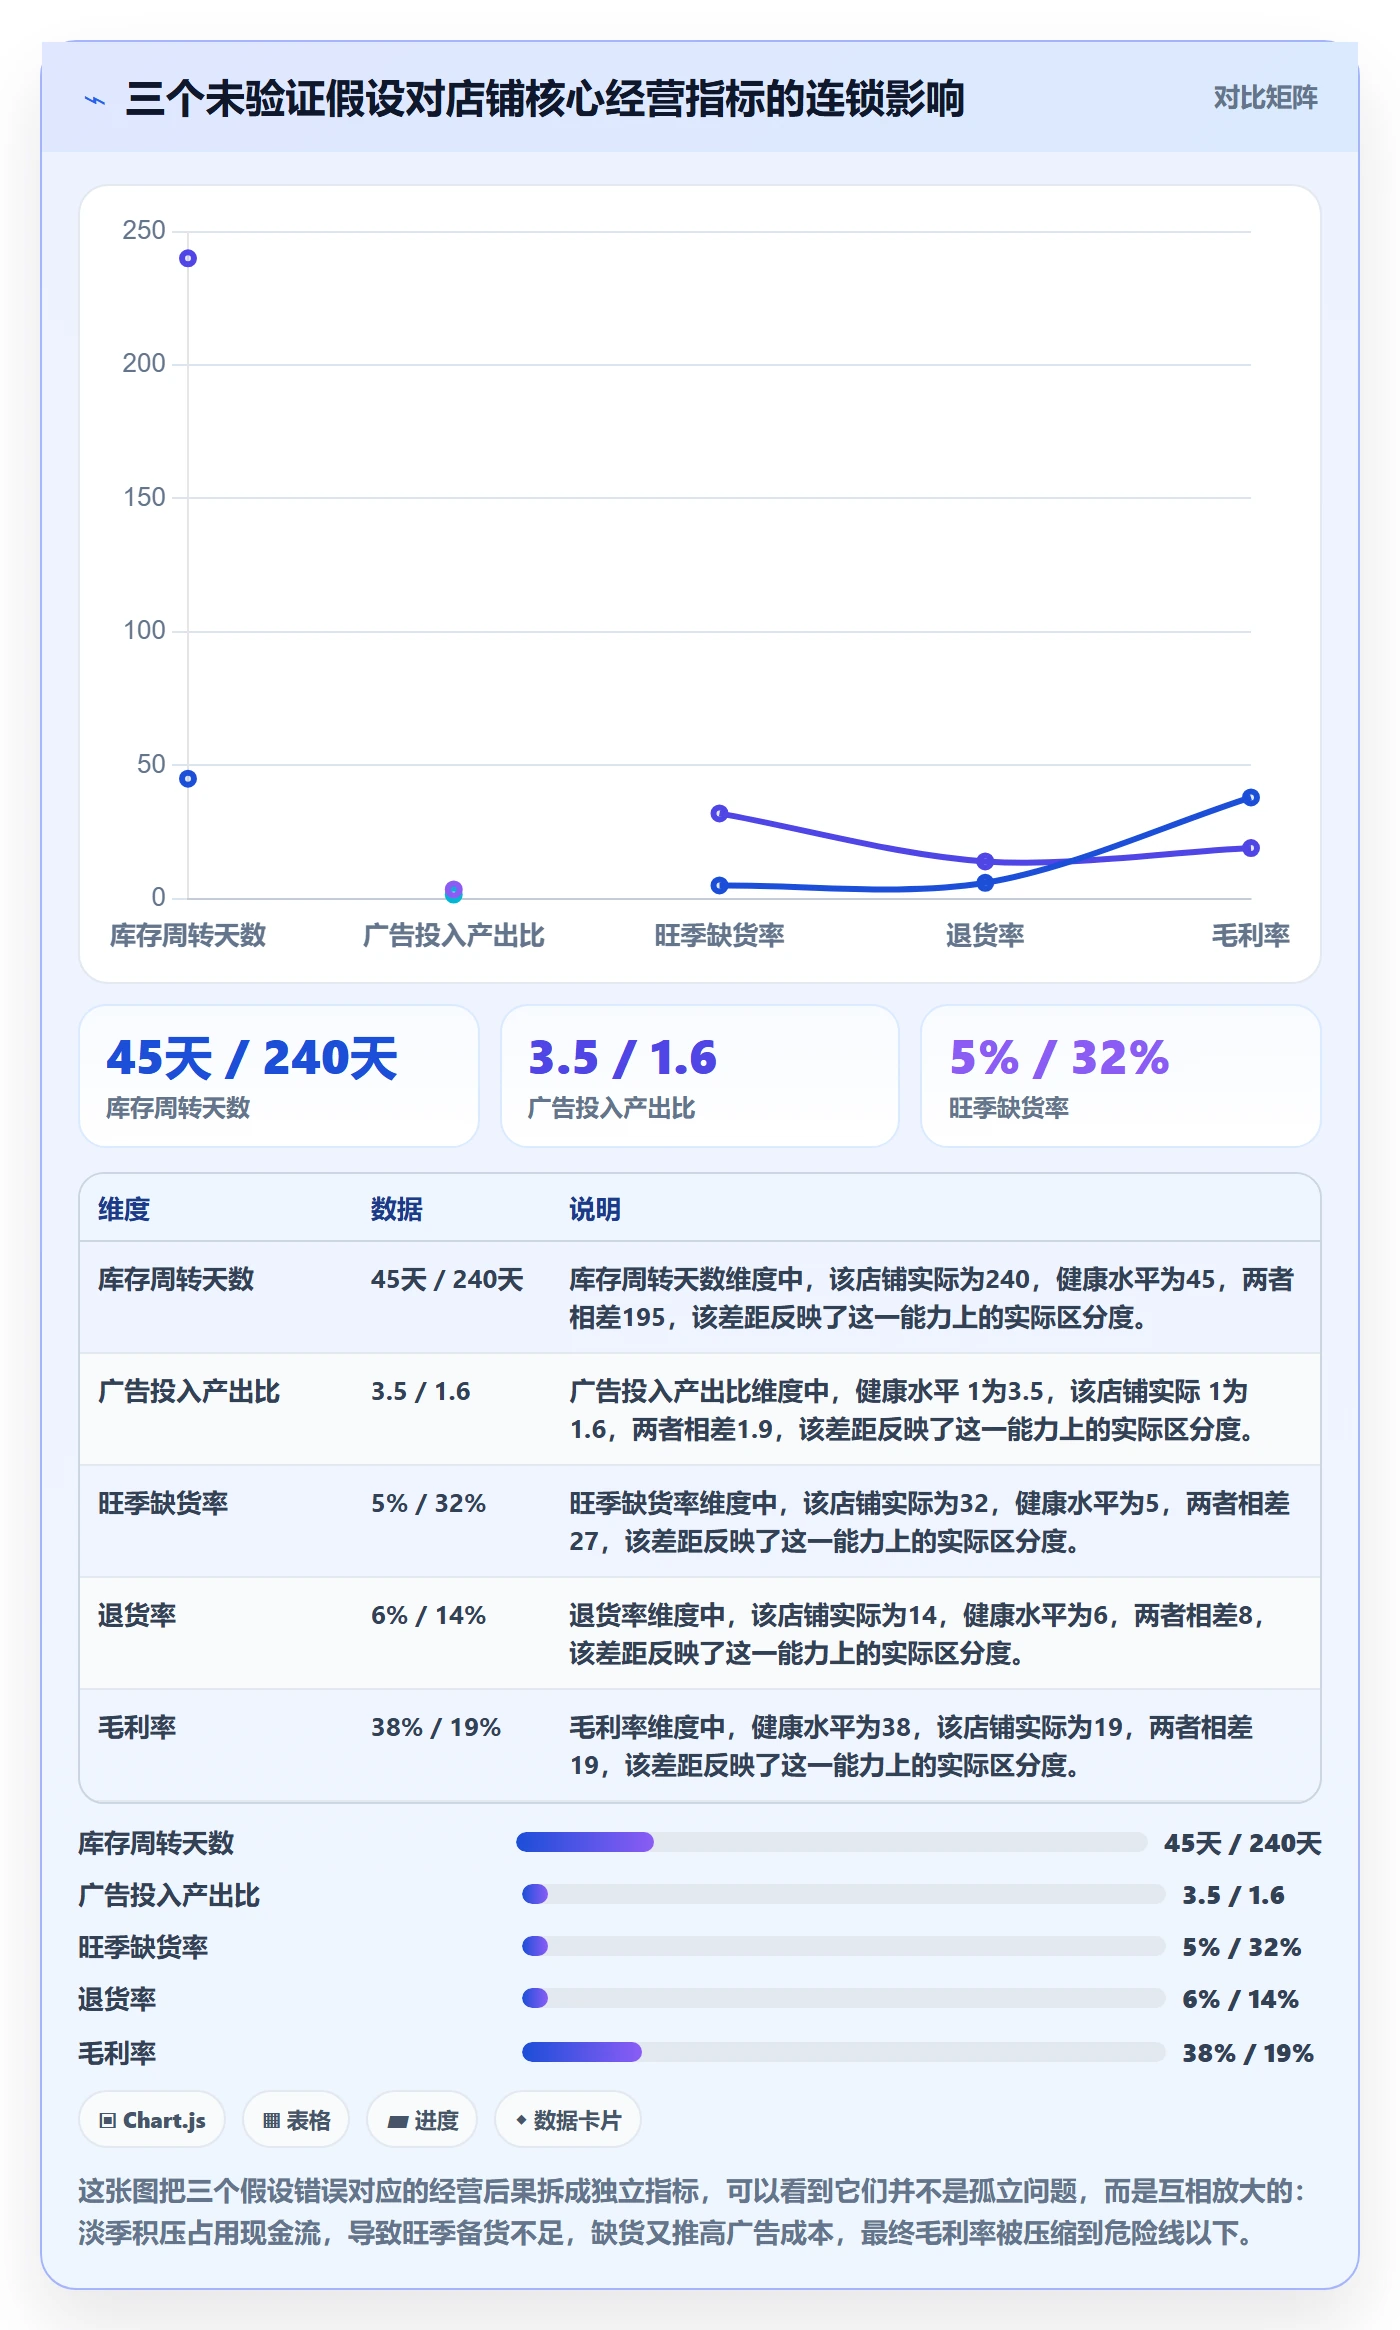Click the chart x-axis label 退货率

coord(985,935)
